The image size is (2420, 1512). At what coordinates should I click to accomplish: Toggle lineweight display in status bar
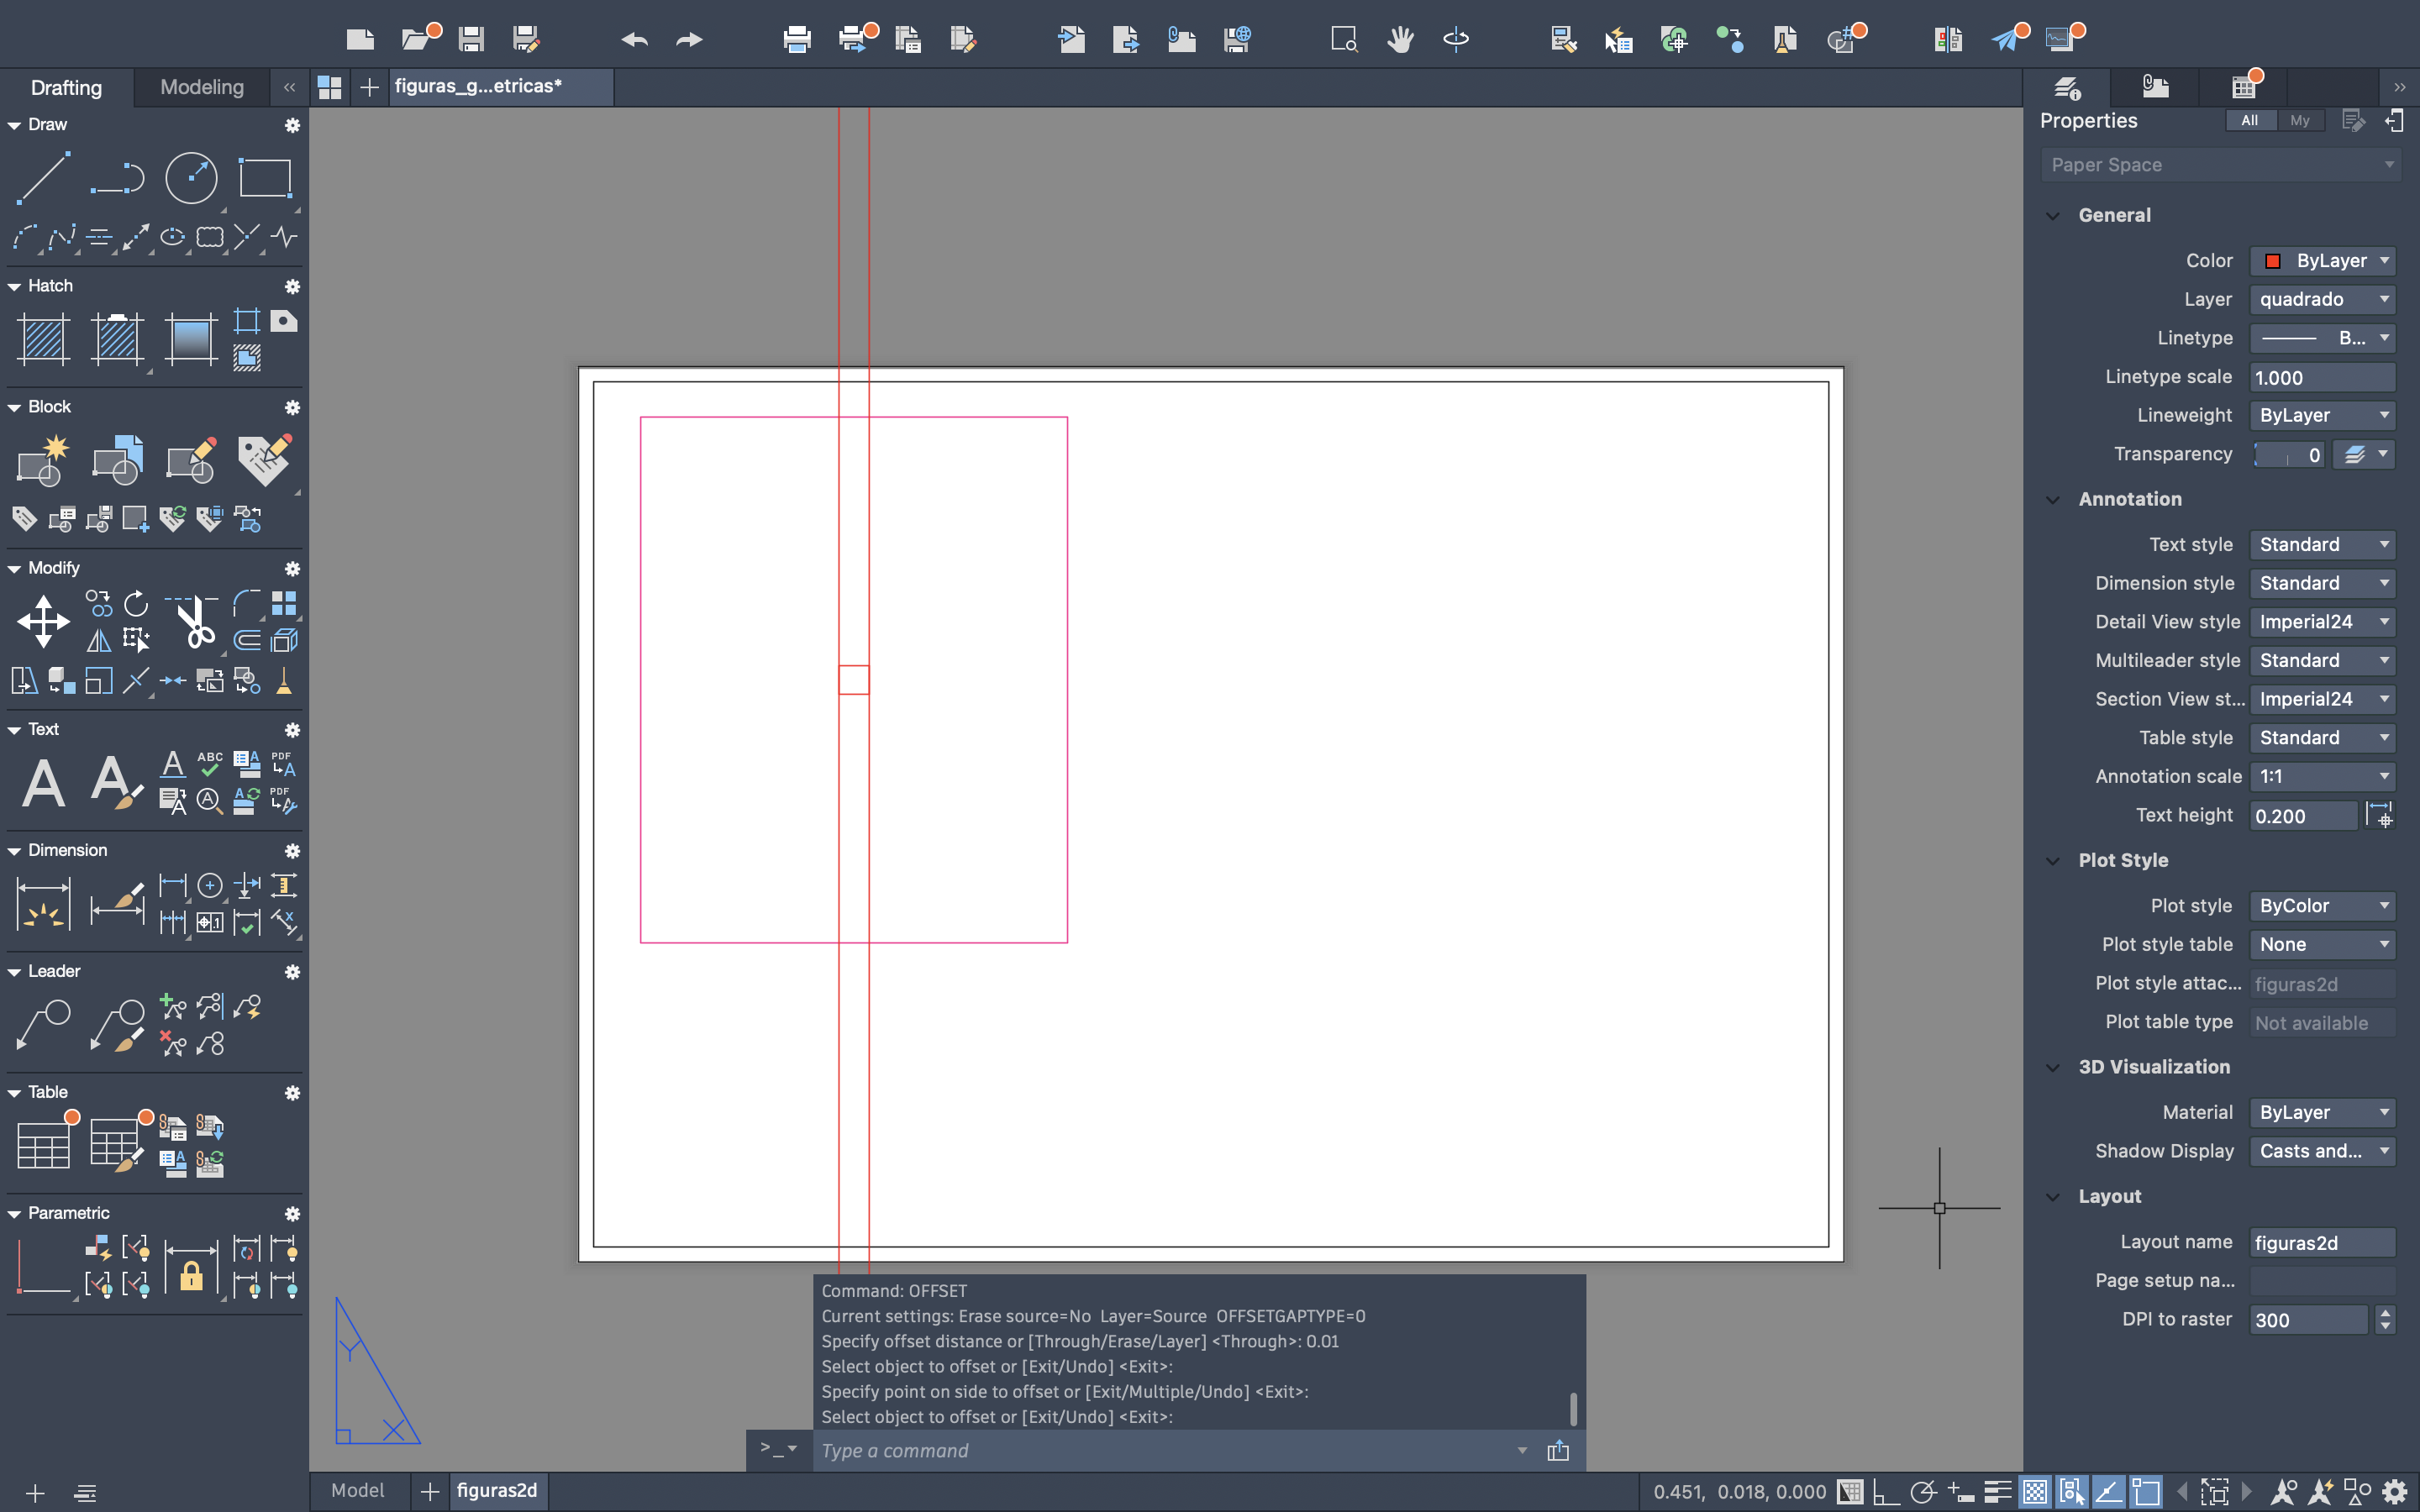pos(1998,1492)
